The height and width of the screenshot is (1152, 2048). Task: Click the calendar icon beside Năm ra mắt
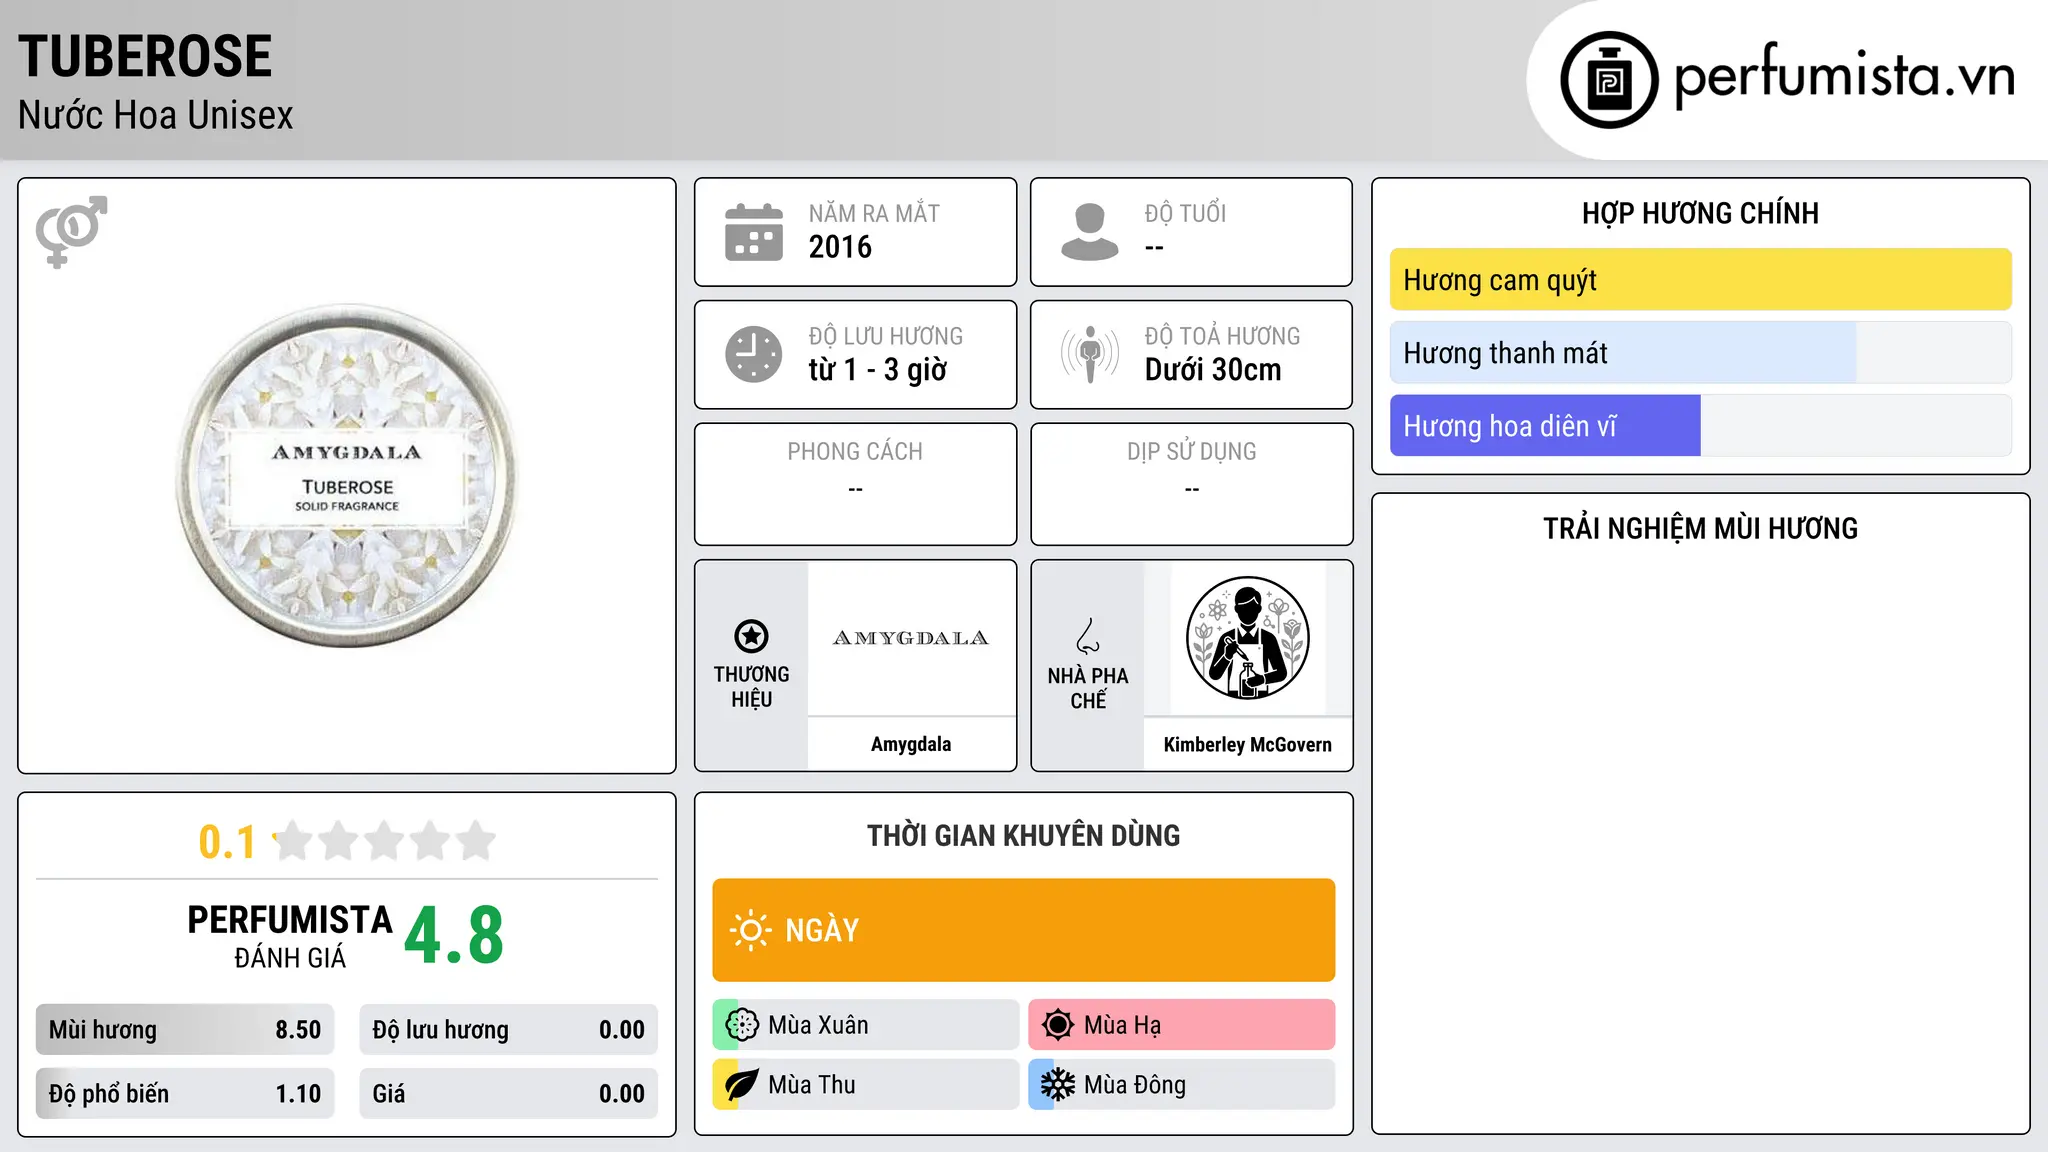(x=754, y=232)
